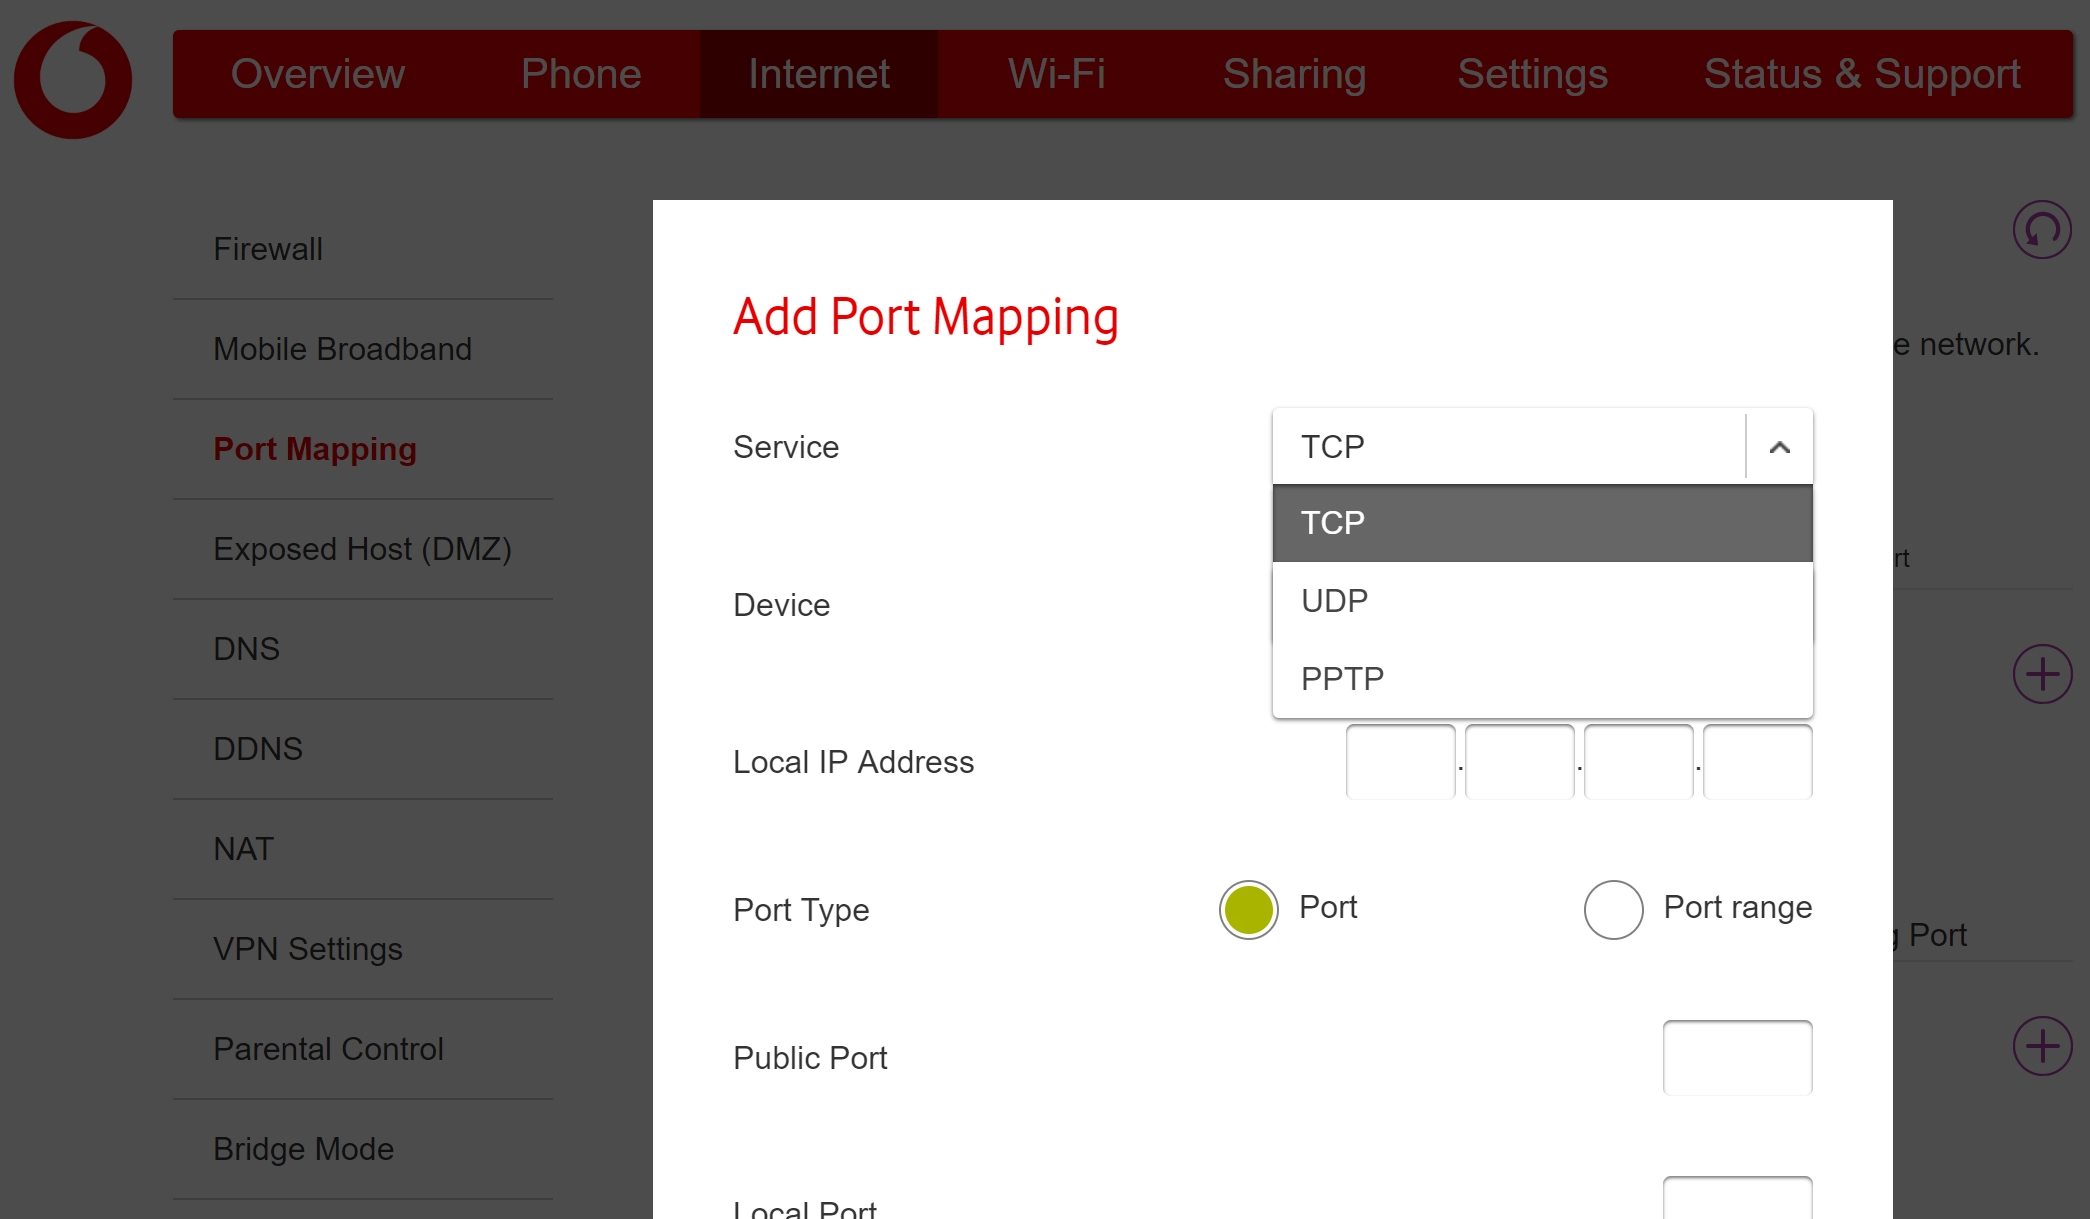2090x1219 pixels.
Task: Open the Settings tab
Action: coord(1532,74)
